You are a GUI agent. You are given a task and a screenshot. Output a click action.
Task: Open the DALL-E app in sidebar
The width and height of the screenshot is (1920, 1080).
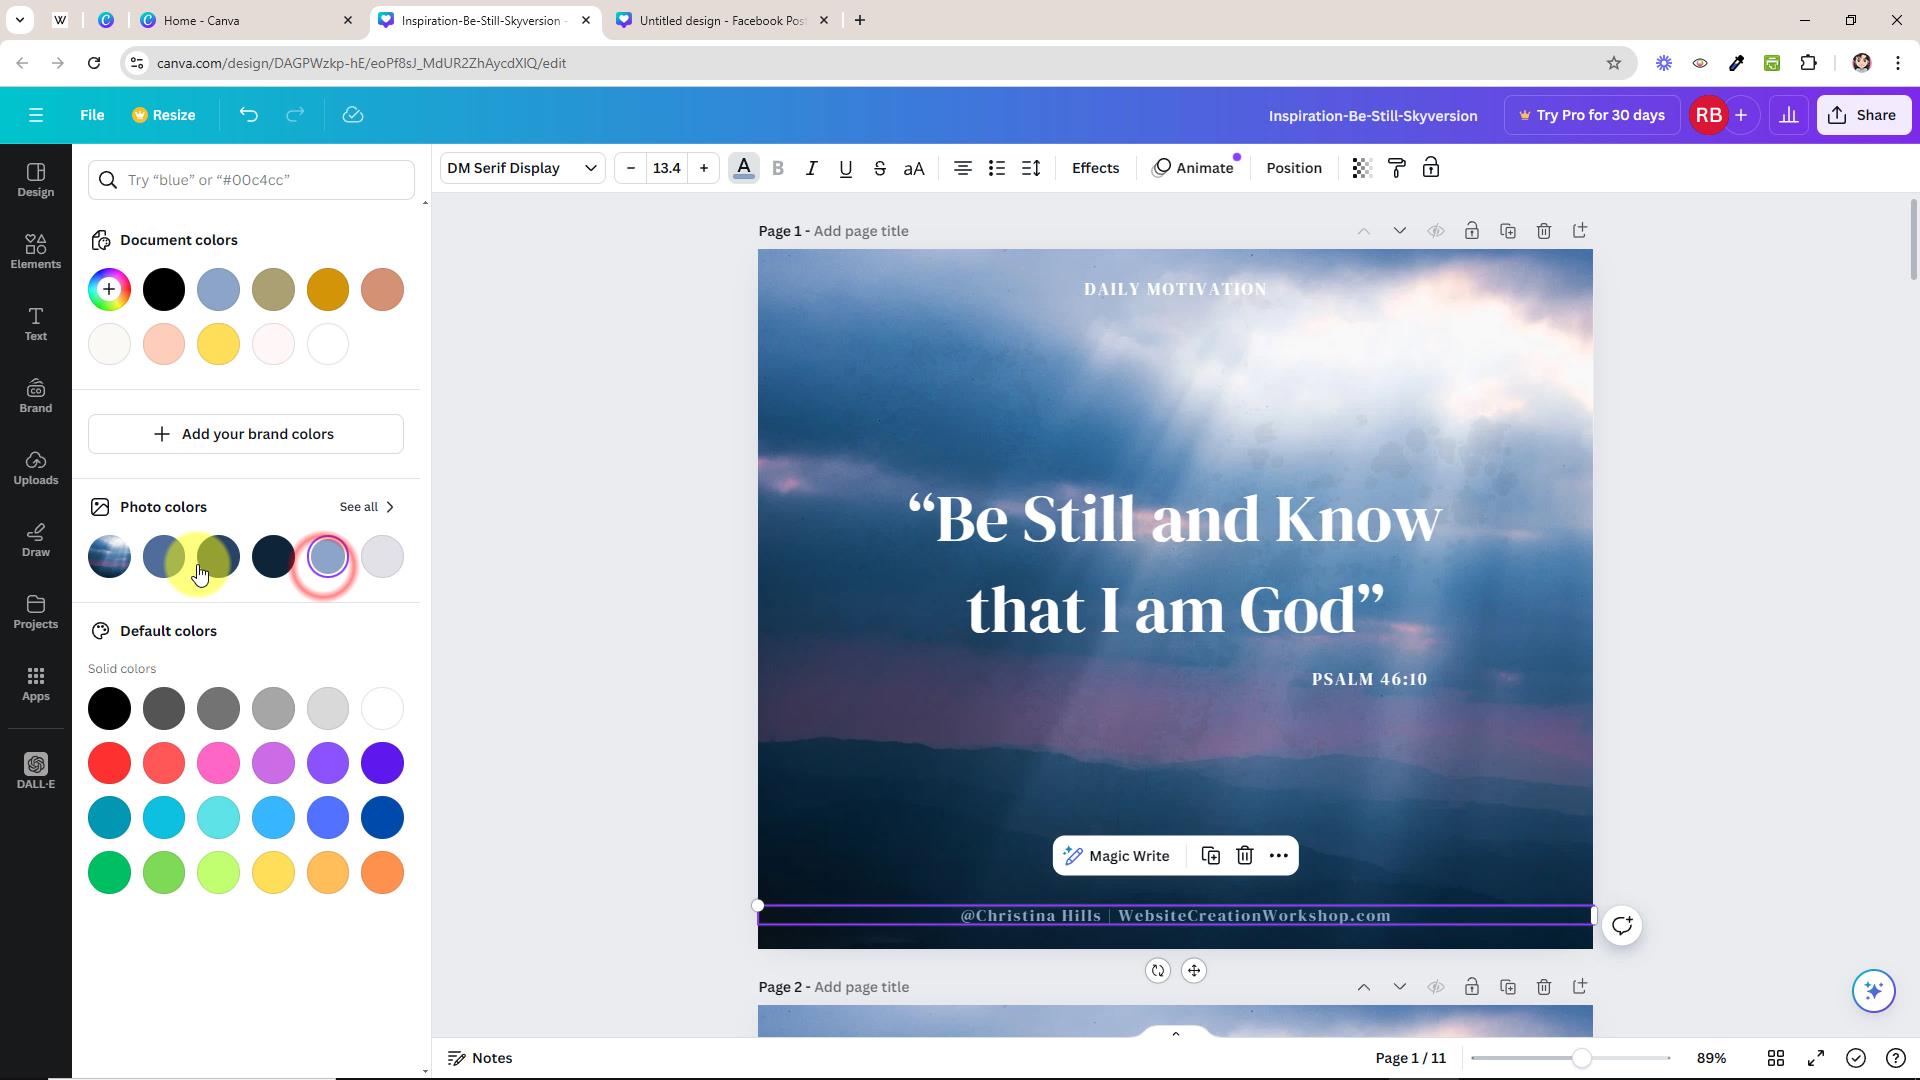pyautogui.click(x=36, y=771)
